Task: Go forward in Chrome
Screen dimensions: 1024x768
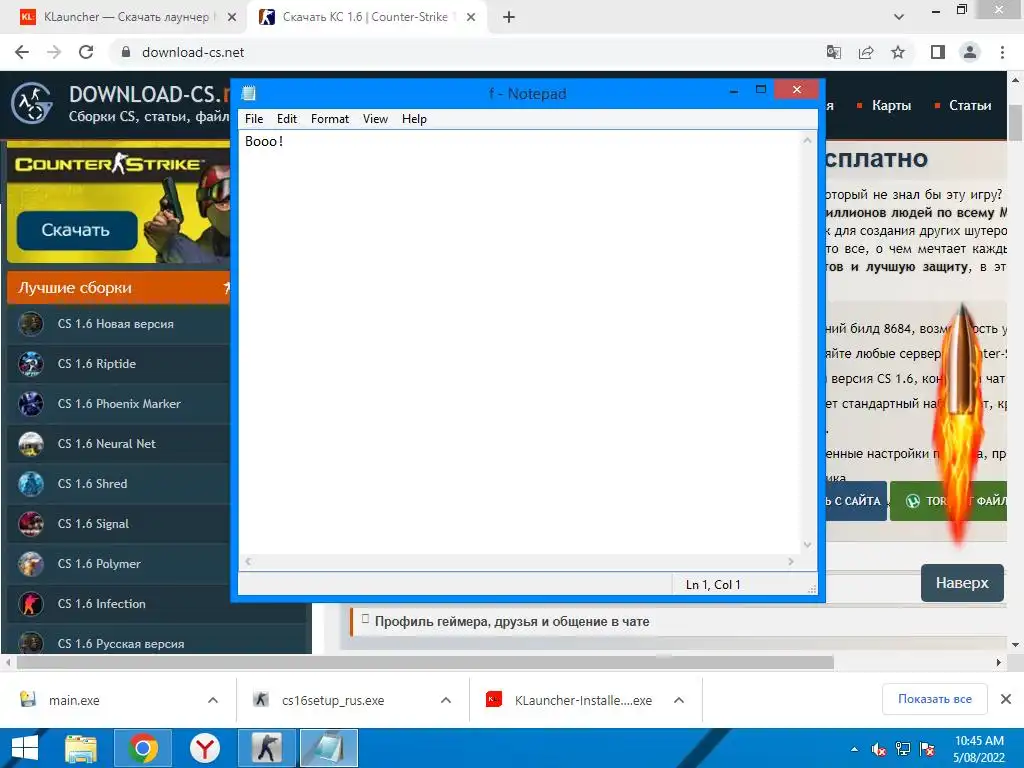Action: tap(54, 52)
